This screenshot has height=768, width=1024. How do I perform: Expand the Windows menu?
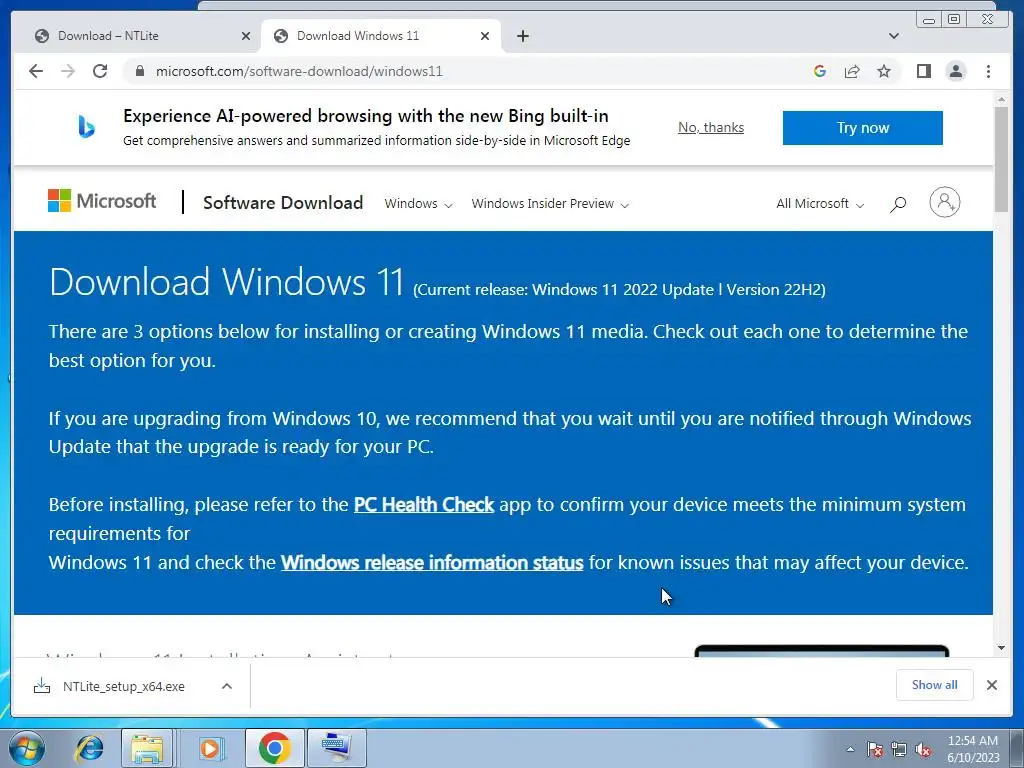pyautogui.click(x=418, y=204)
